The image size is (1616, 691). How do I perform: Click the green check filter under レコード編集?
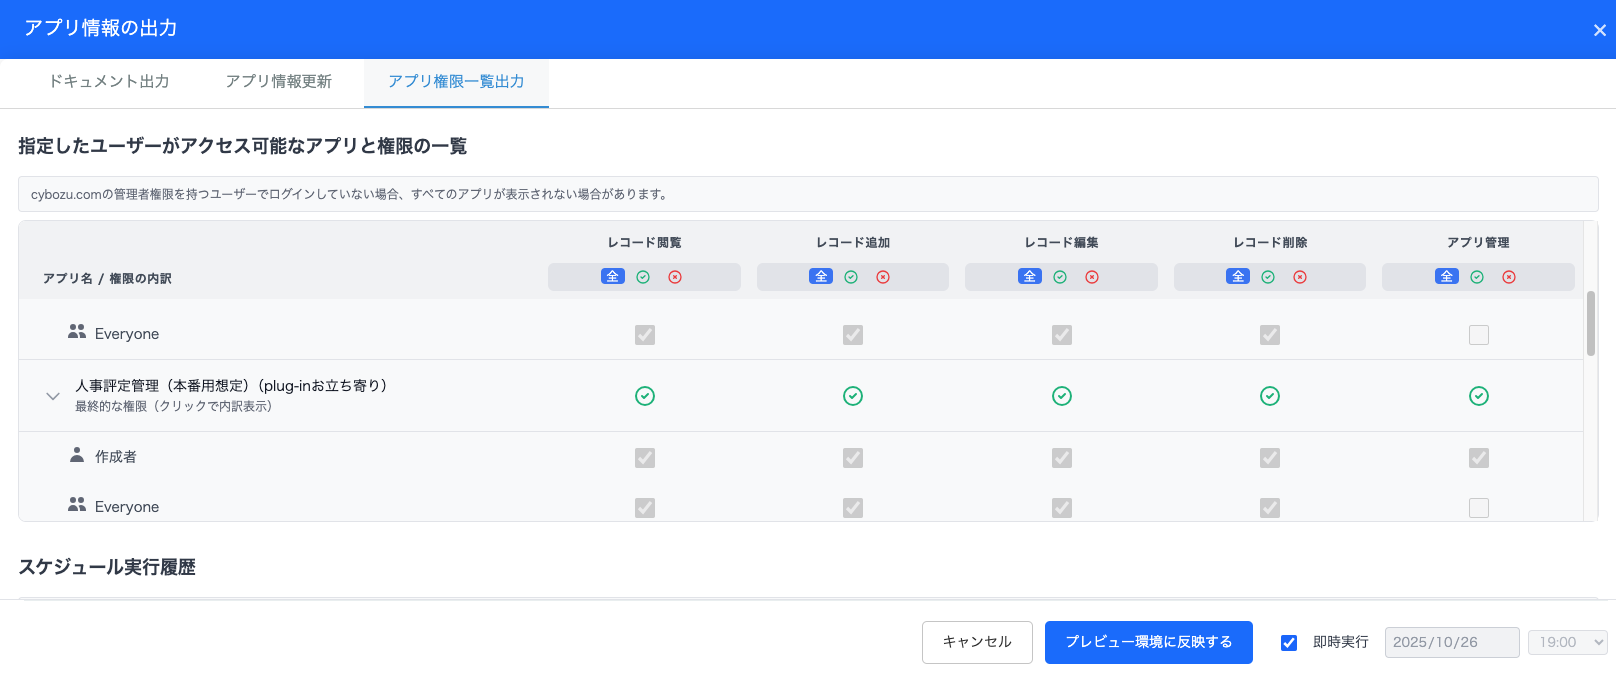click(x=1060, y=277)
